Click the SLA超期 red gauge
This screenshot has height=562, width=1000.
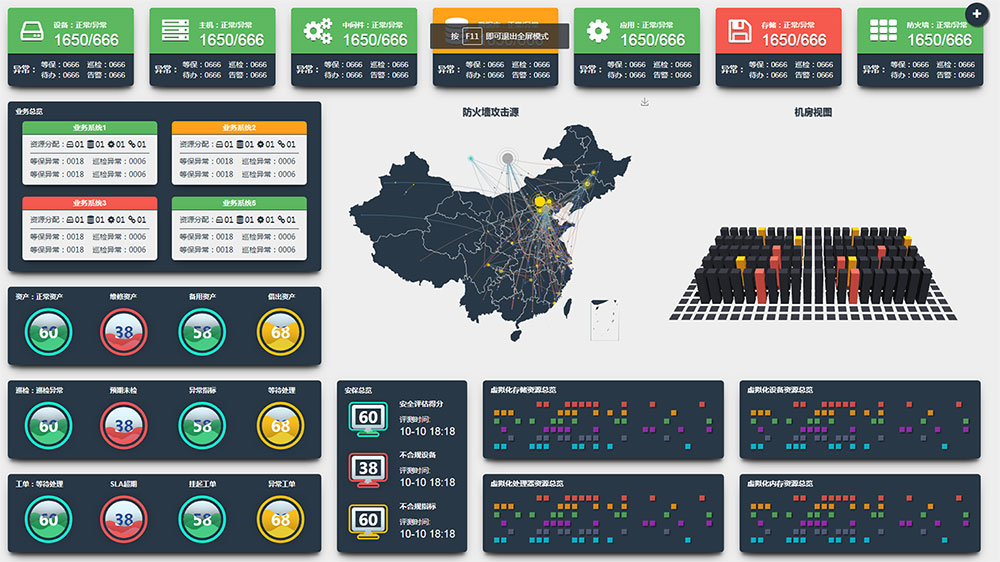point(124,519)
